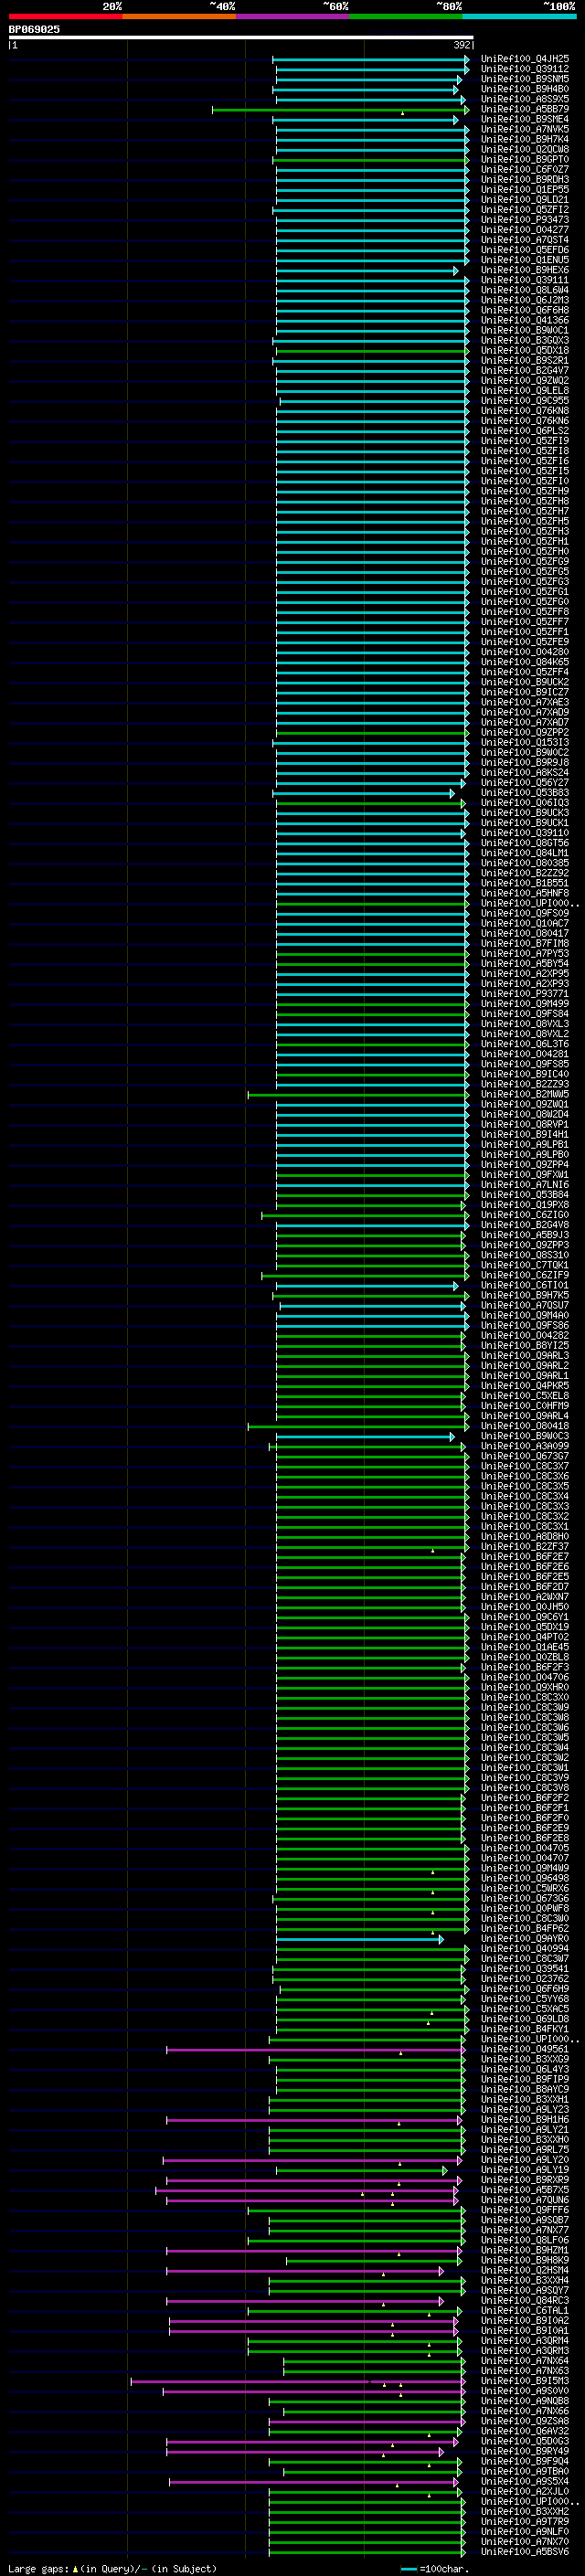Open last hit UniRef100_A5BSV6

tap(525, 2551)
